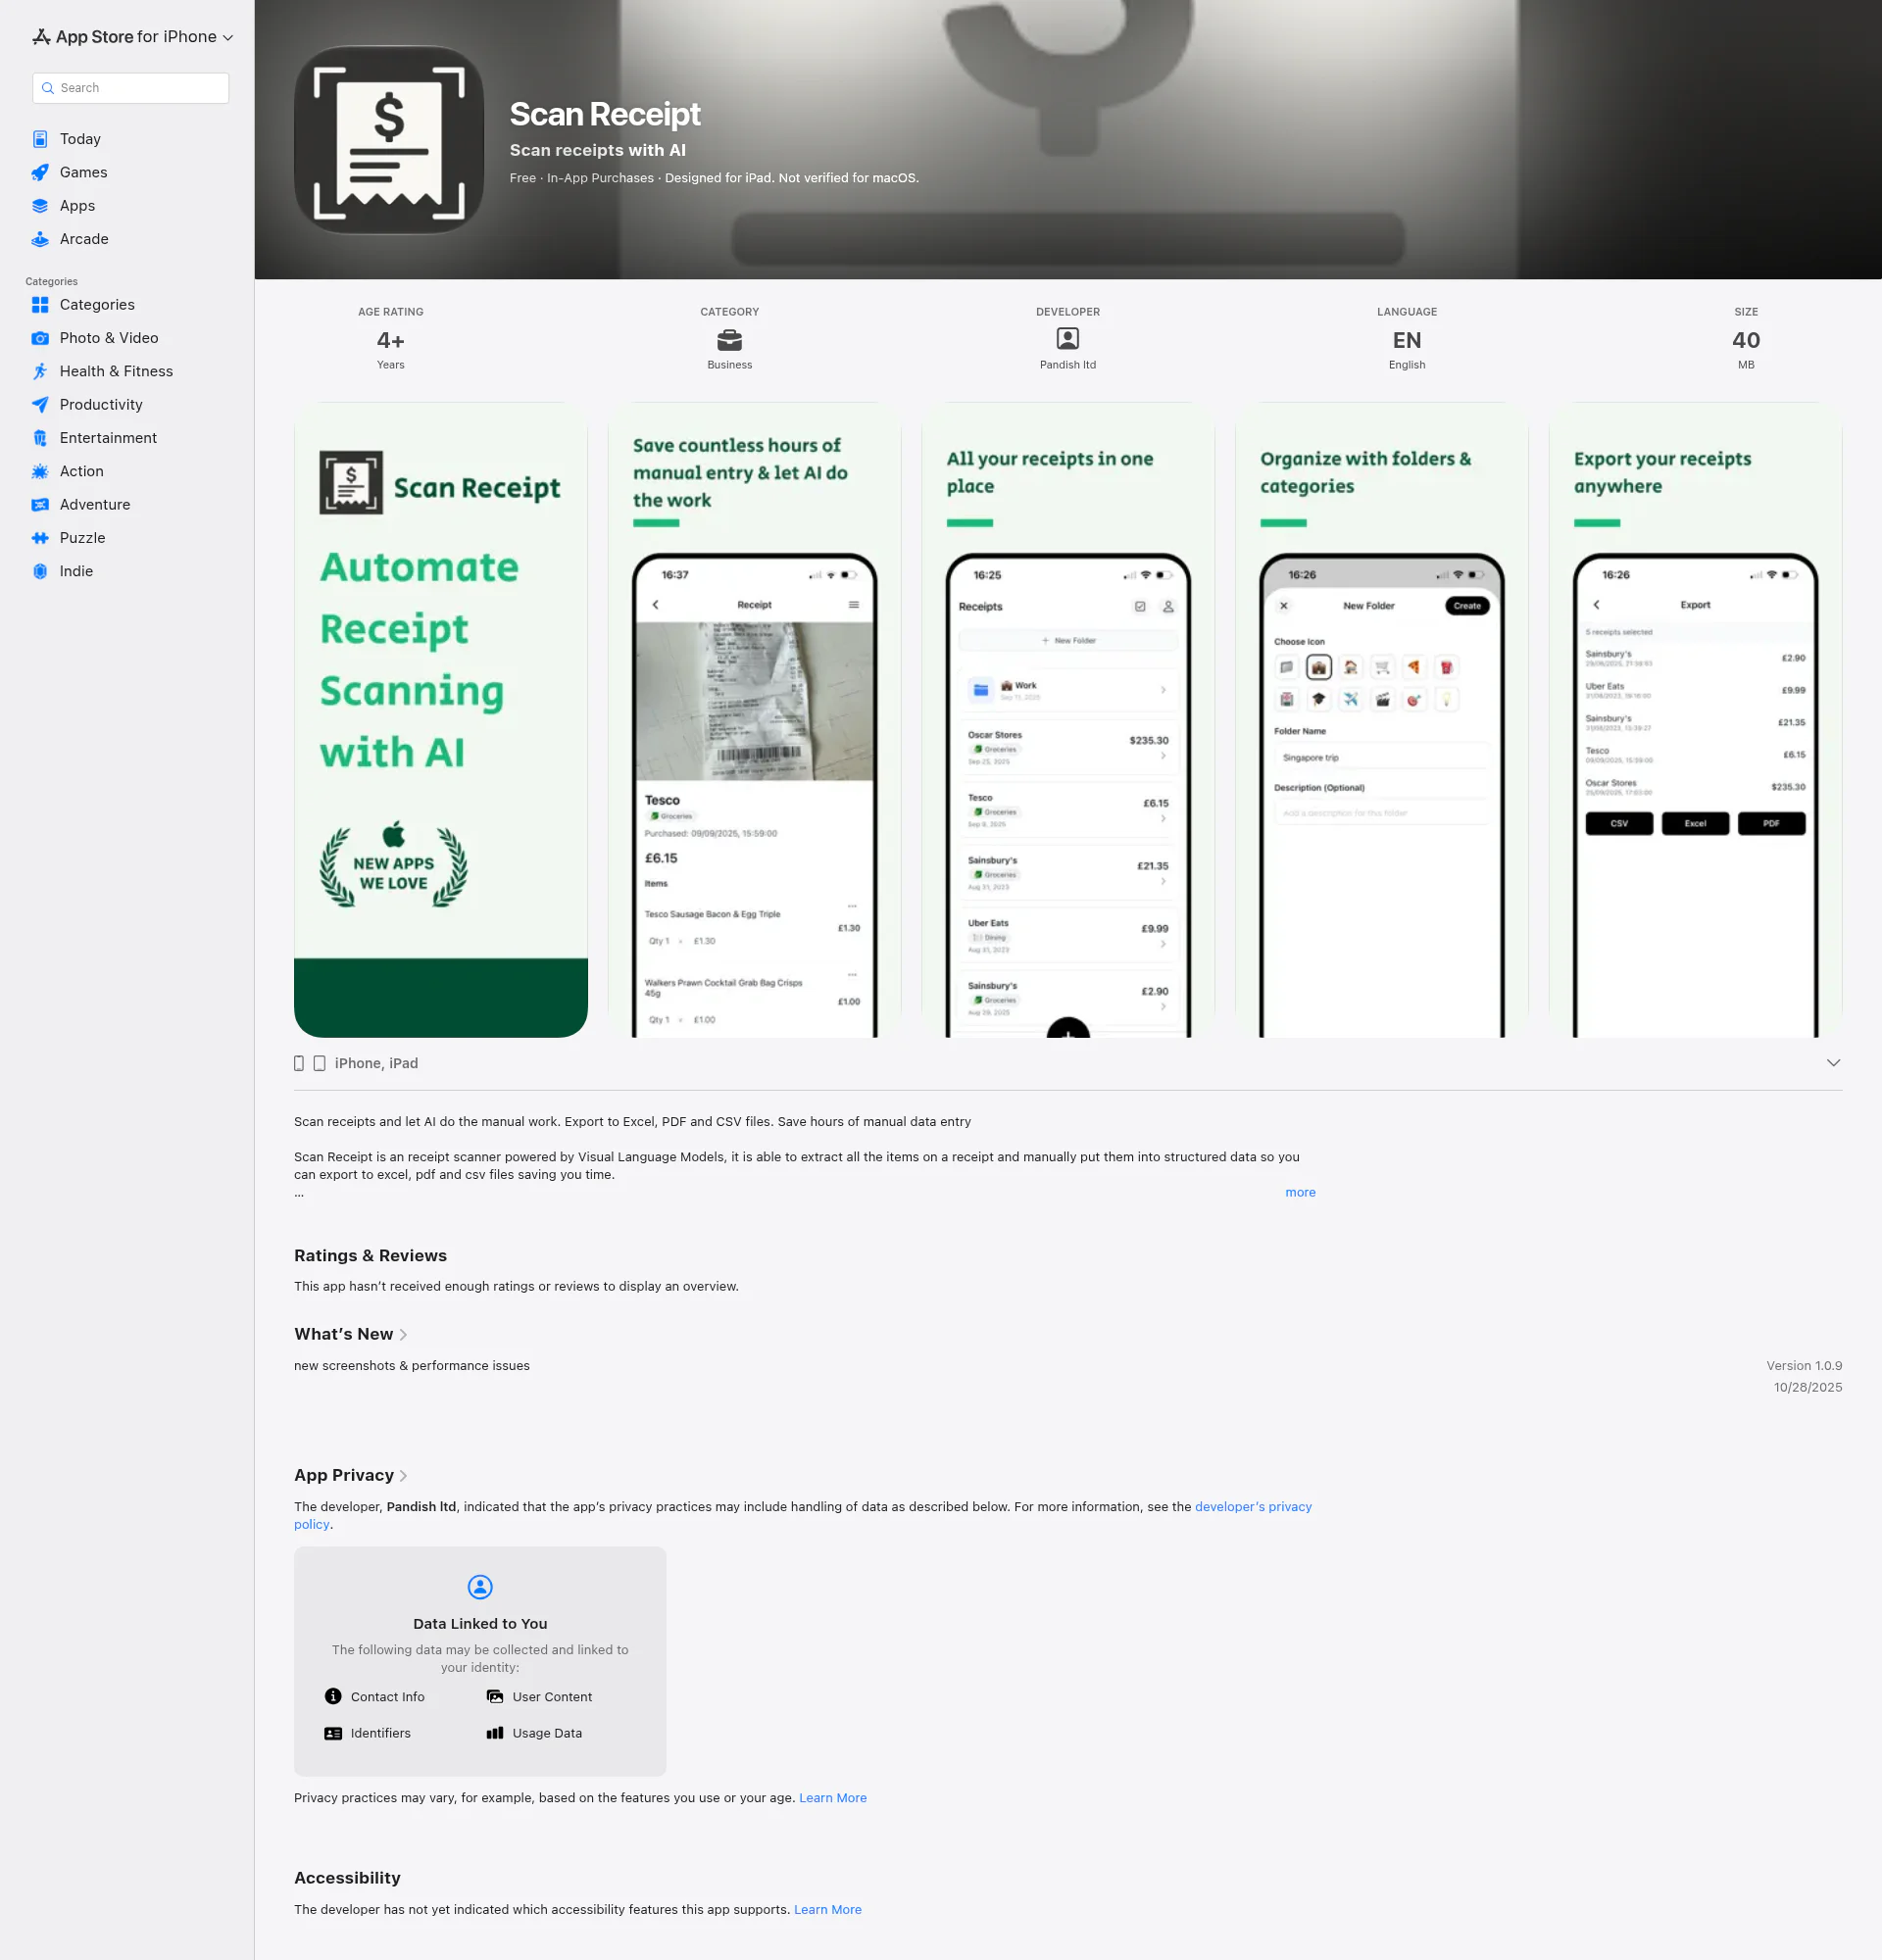Open the Export your receipts screenshot
This screenshot has width=1882, height=1960.
[x=1695, y=720]
